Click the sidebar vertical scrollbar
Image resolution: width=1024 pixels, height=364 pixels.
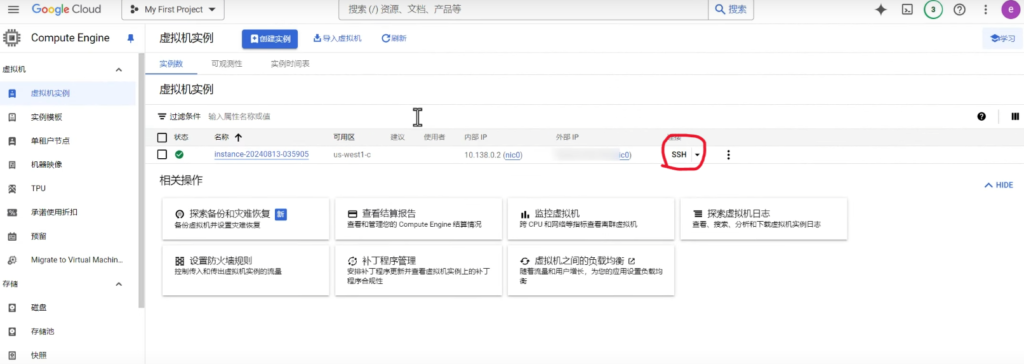coord(142,180)
